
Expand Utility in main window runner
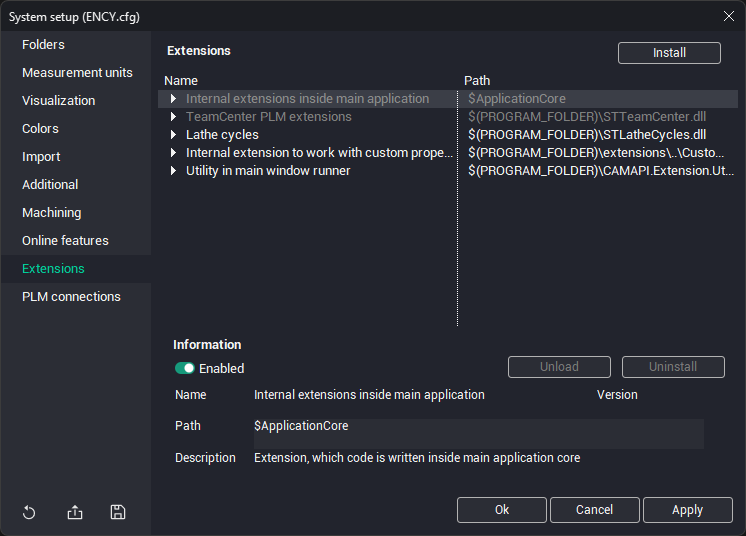click(173, 171)
